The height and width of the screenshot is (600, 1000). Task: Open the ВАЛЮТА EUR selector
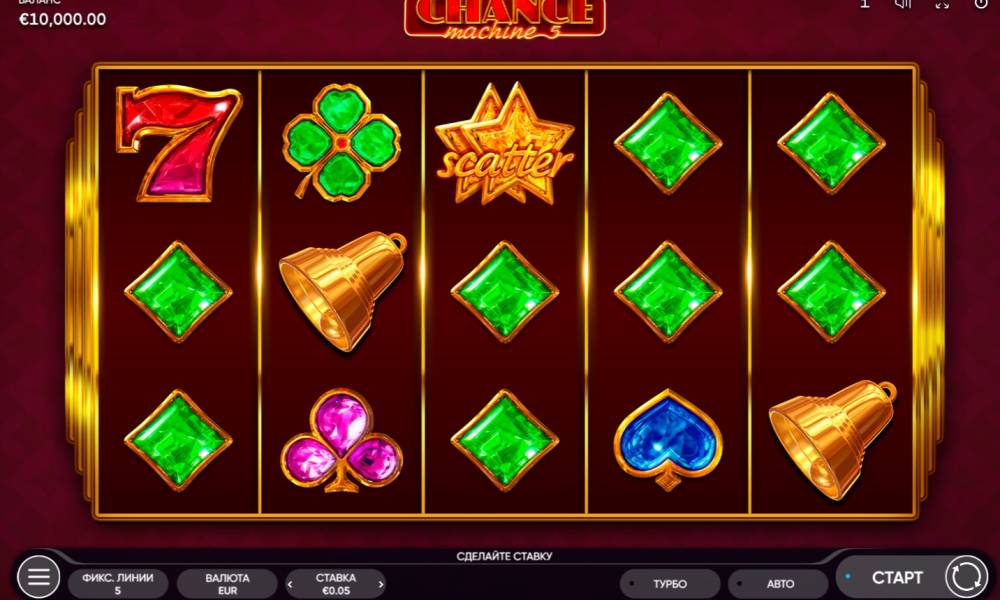click(227, 583)
